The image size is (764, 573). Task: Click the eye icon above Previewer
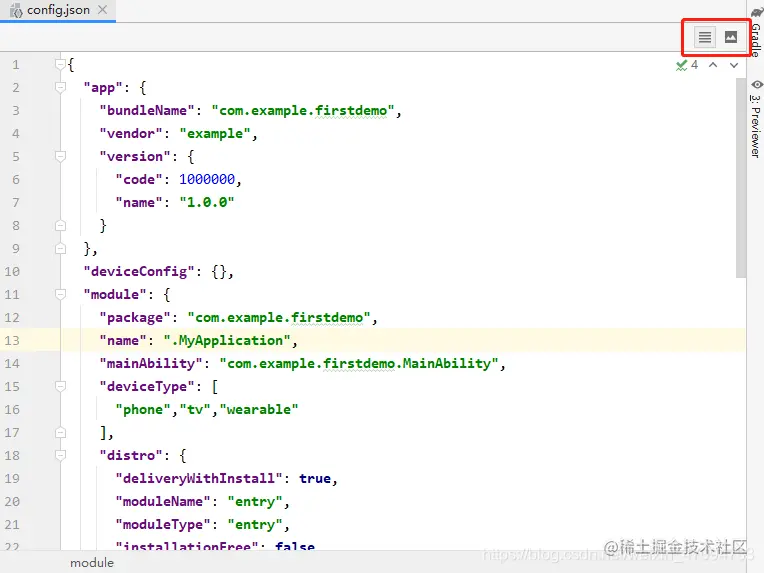(x=756, y=84)
